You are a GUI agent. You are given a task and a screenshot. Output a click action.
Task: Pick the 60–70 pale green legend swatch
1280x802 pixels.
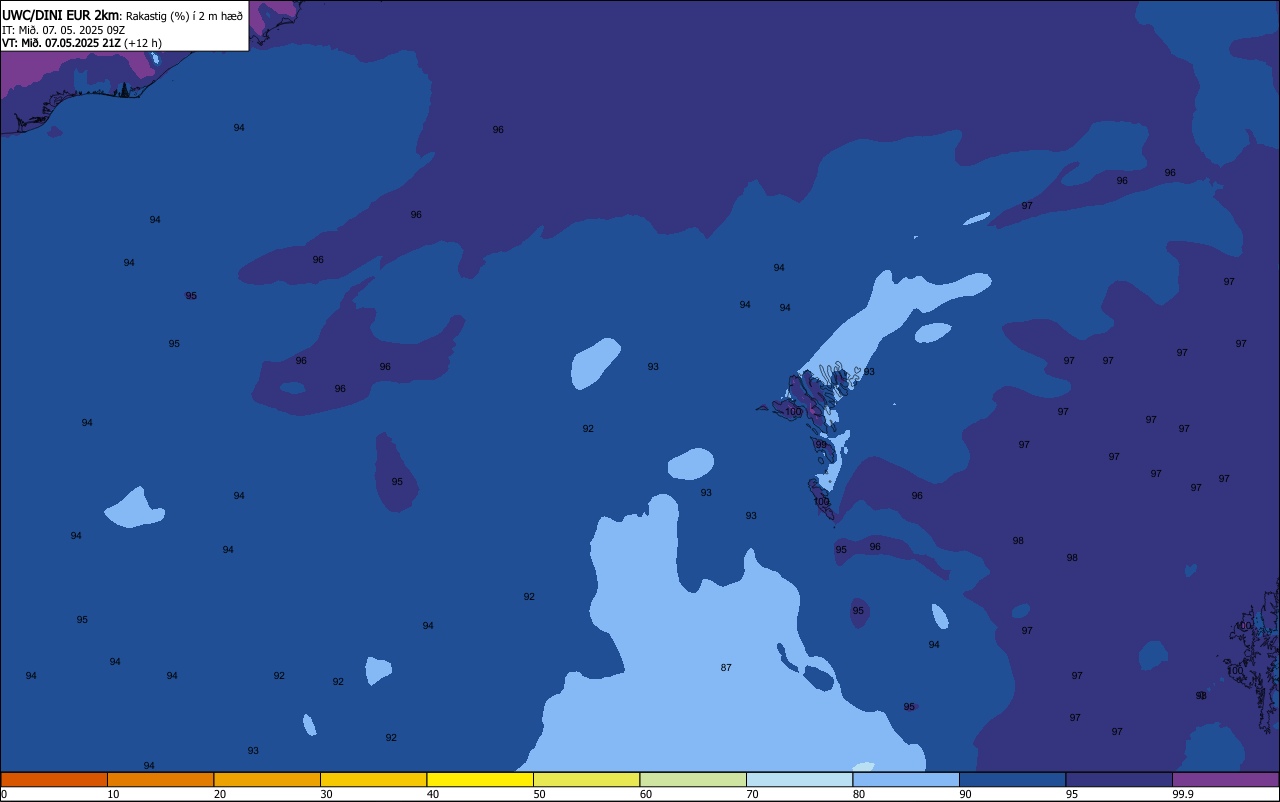pyautogui.click(x=693, y=779)
